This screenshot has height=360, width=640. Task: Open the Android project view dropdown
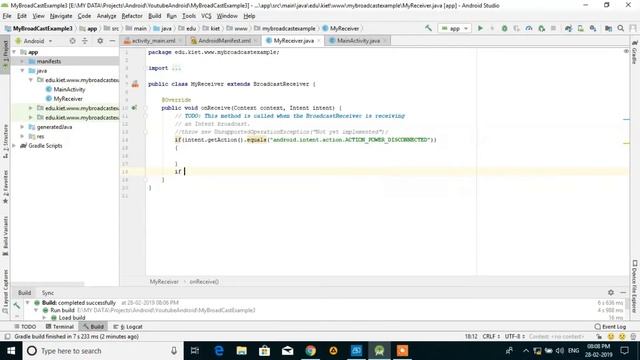point(34,41)
